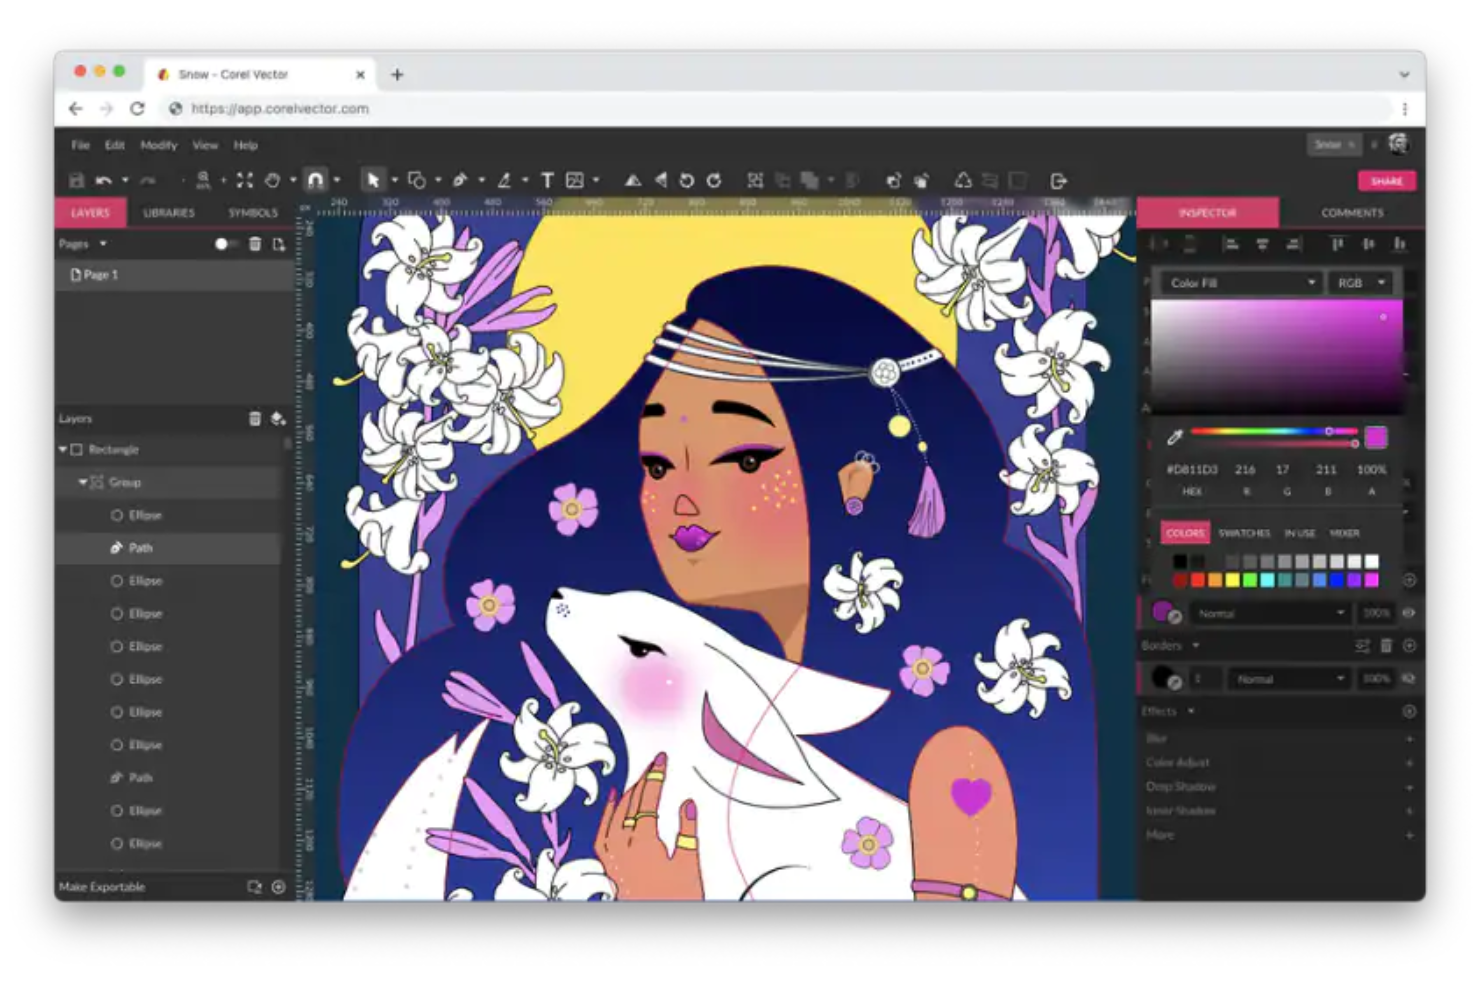Click the purple fill color circle
Screen dimensions: 1480x987
[1162, 610]
